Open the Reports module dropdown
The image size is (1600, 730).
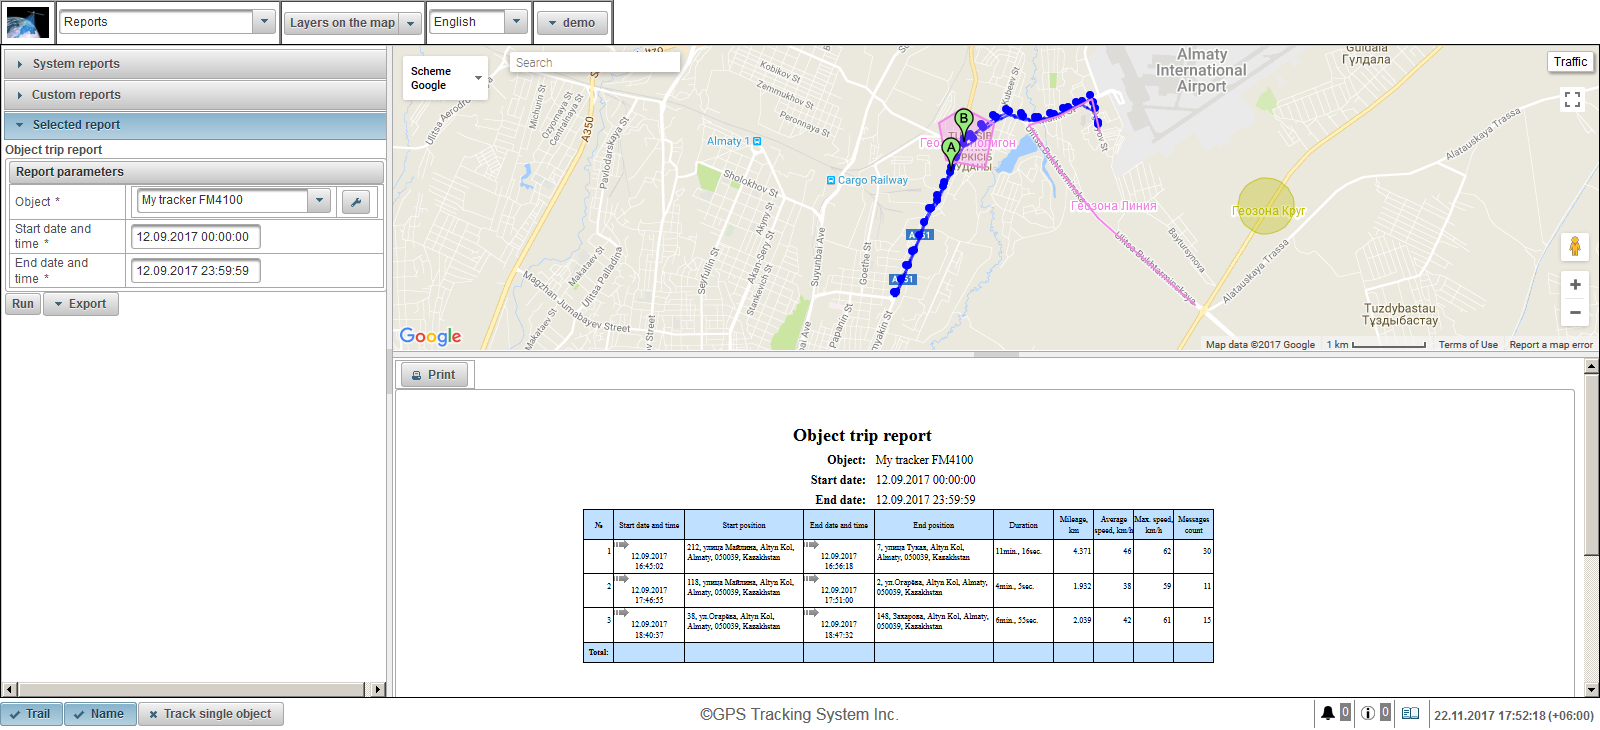pos(167,22)
